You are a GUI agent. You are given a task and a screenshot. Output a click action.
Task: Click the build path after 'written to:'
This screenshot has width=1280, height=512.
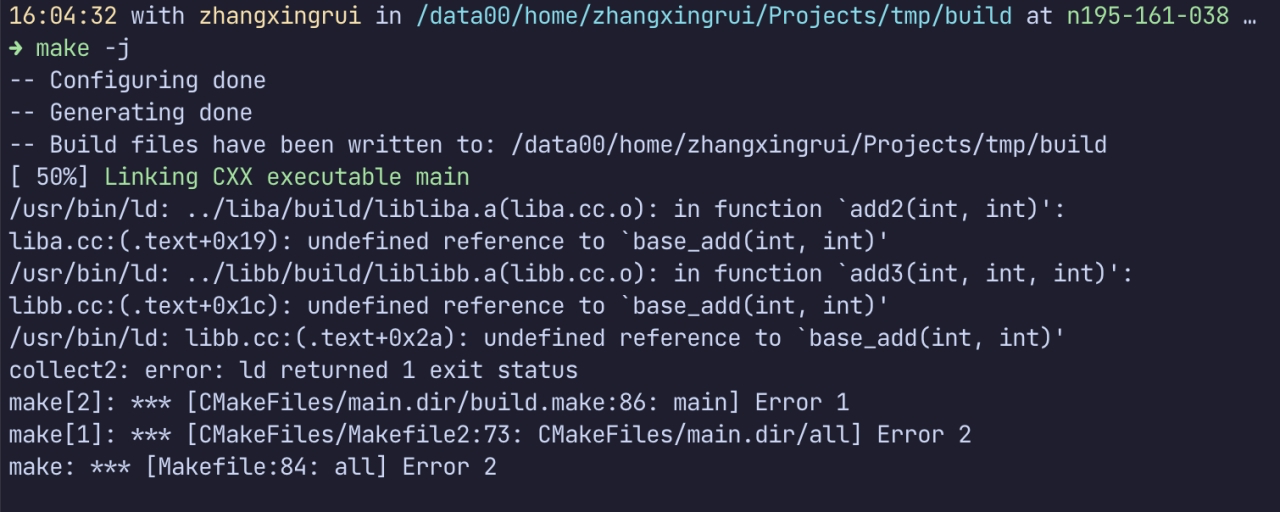808,145
